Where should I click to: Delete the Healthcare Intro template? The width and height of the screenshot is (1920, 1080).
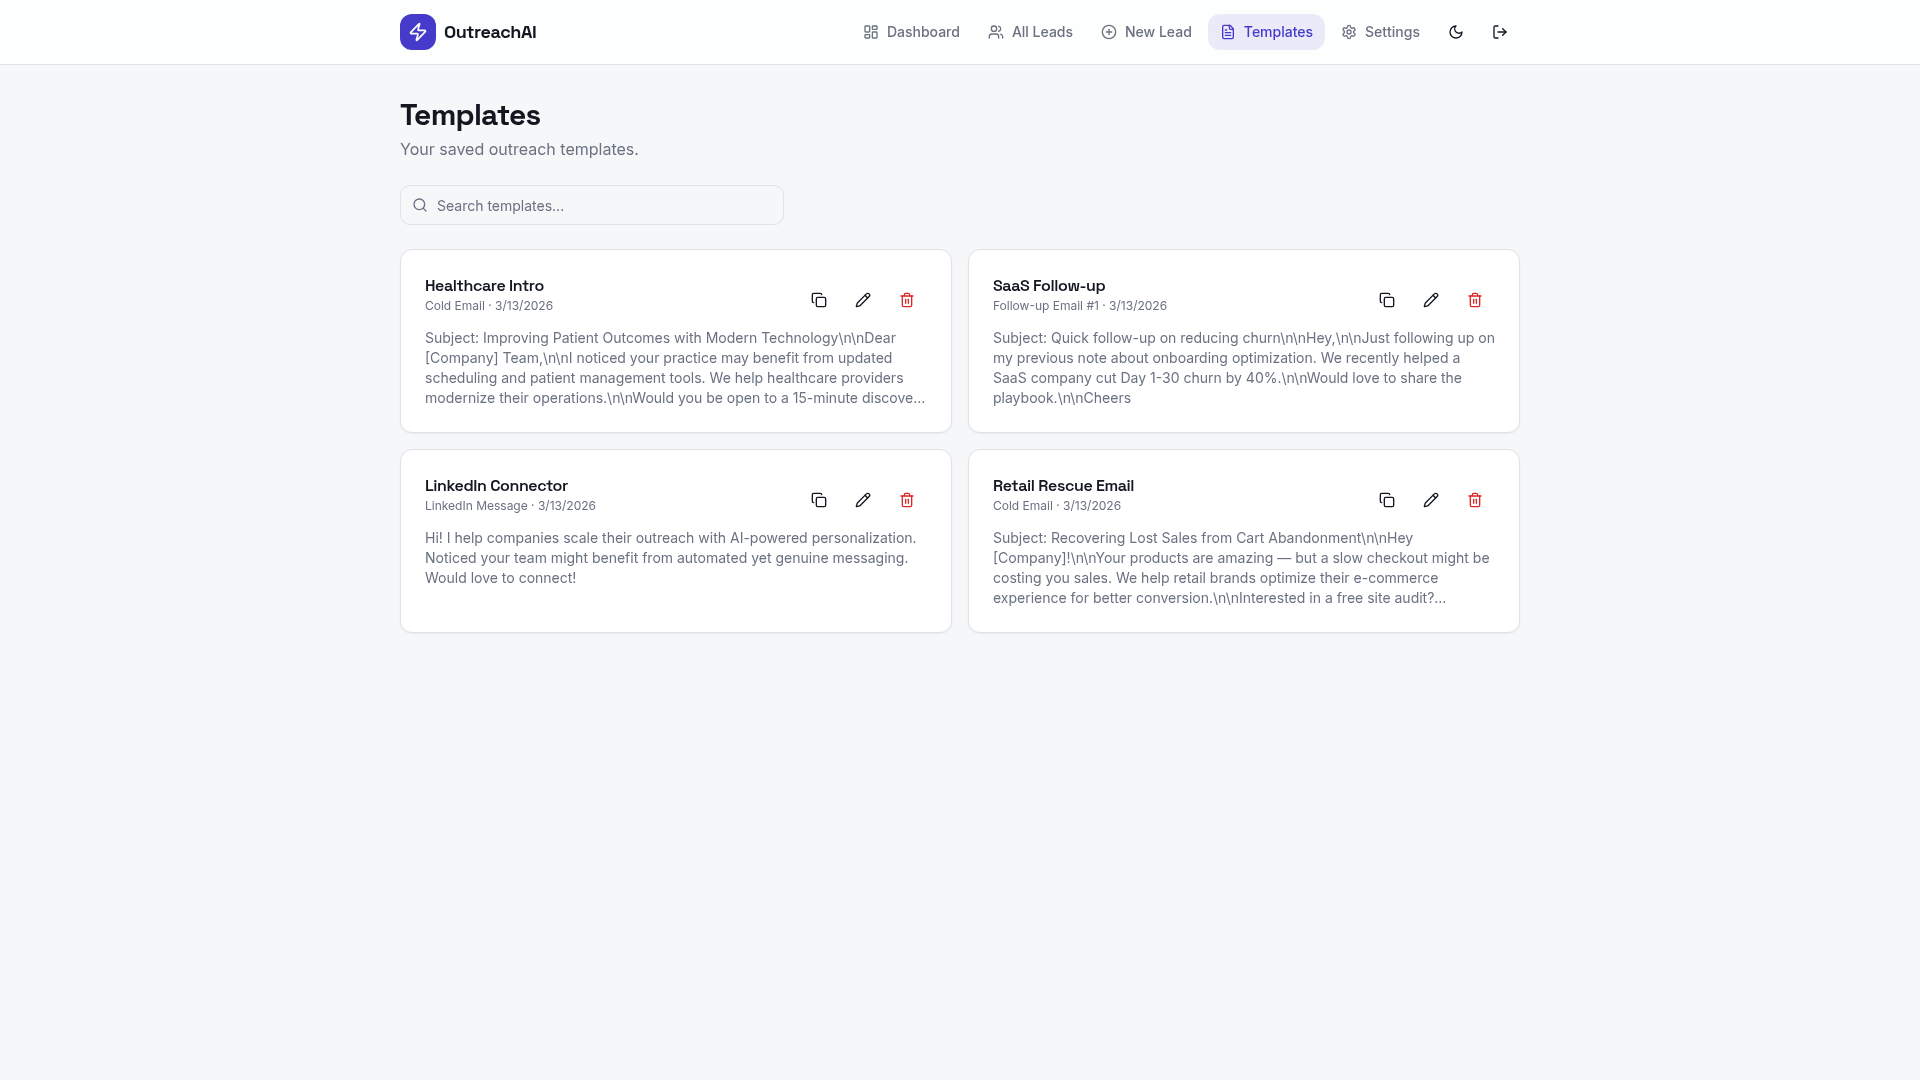pyautogui.click(x=907, y=300)
